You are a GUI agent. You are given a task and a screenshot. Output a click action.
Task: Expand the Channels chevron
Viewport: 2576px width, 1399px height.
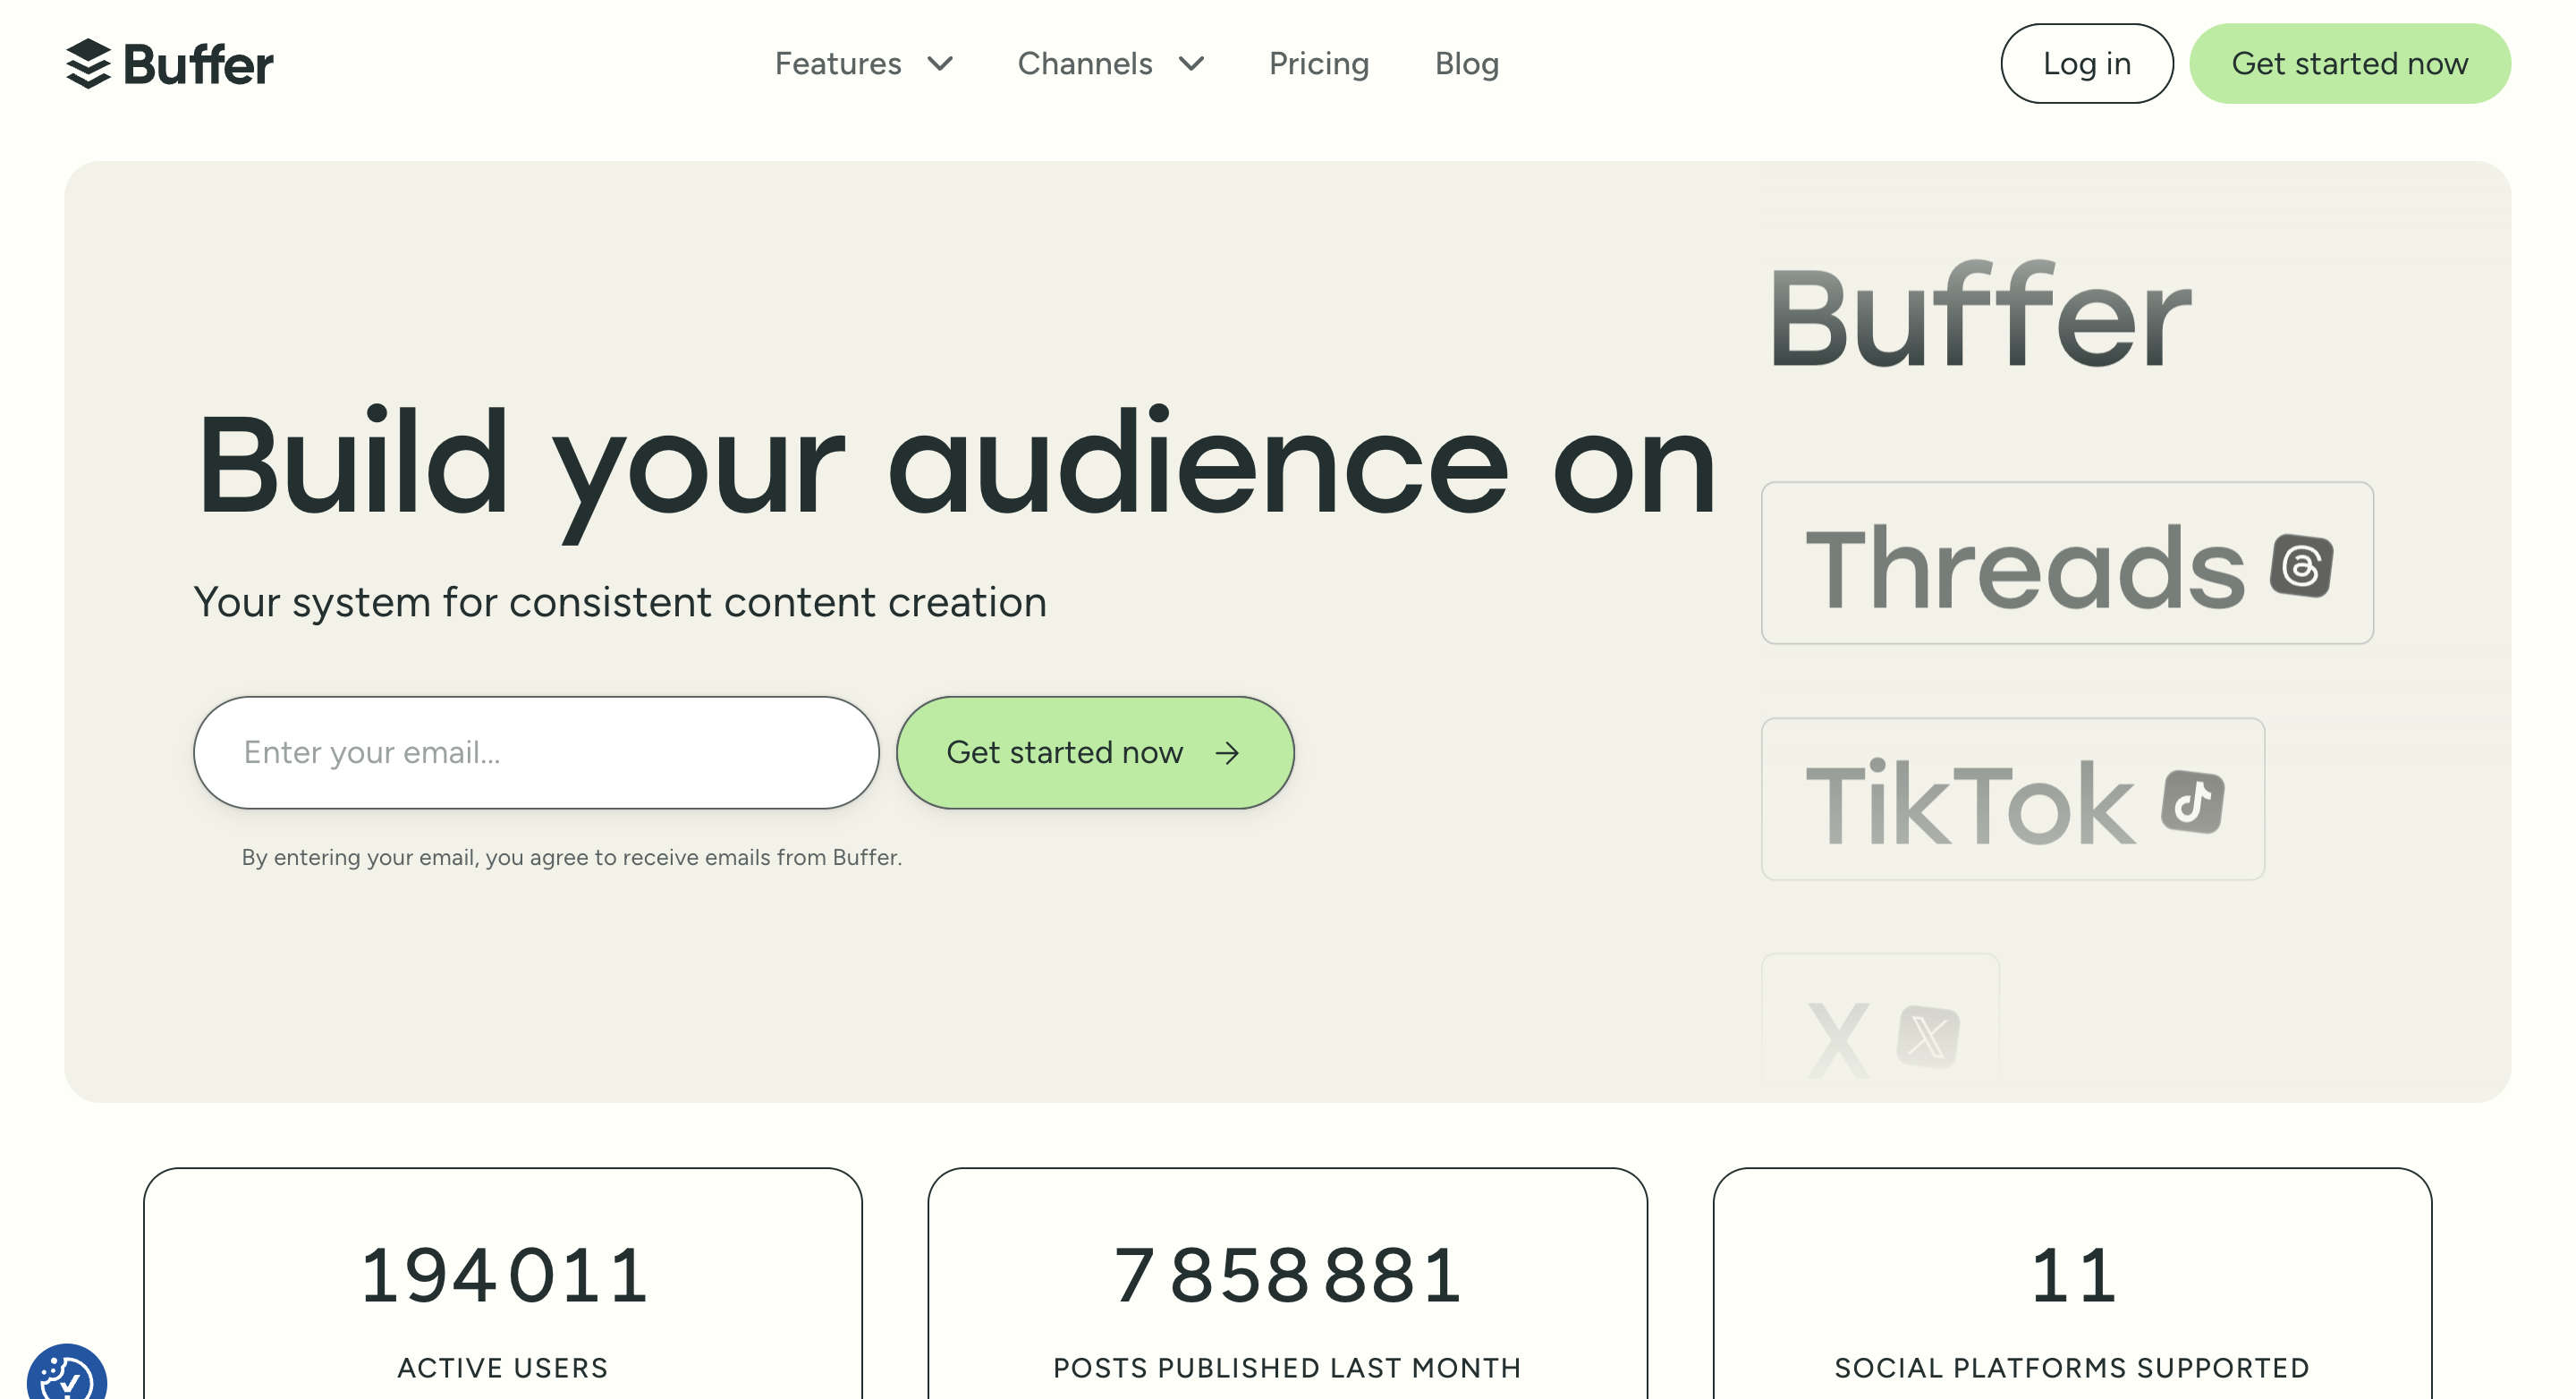coord(1191,64)
